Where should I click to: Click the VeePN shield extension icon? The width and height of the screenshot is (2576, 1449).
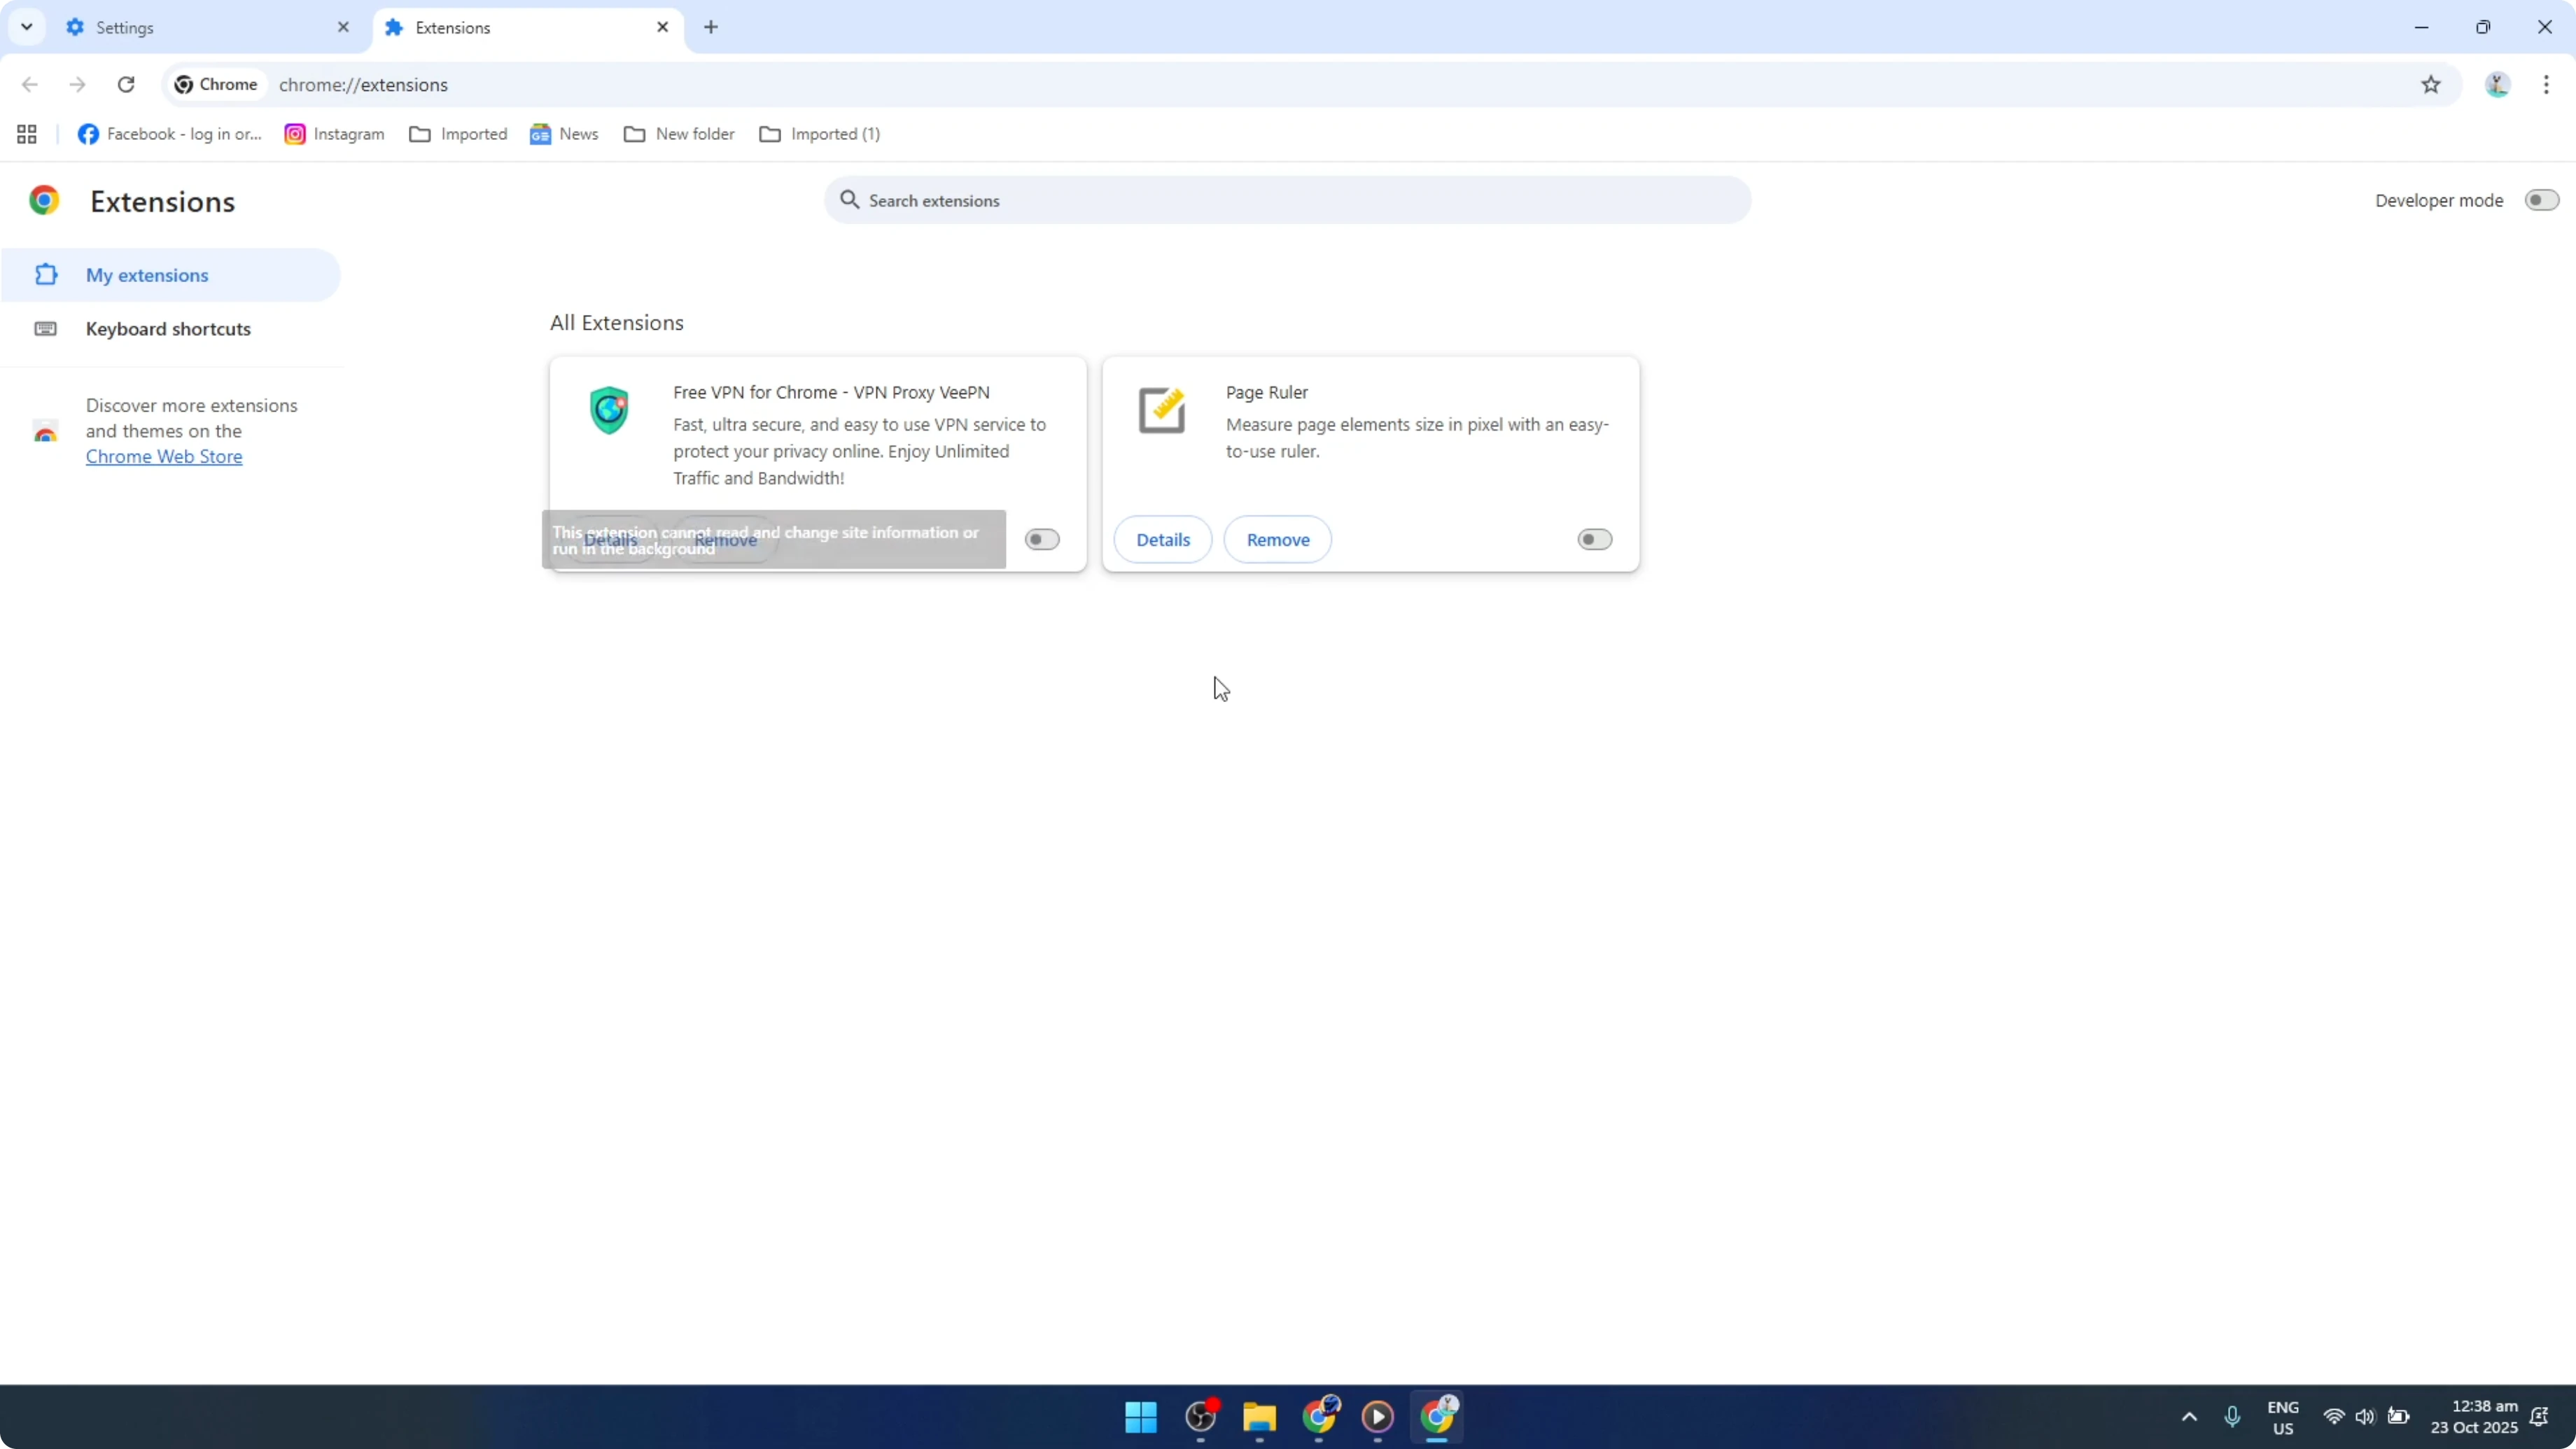pyautogui.click(x=609, y=410)
